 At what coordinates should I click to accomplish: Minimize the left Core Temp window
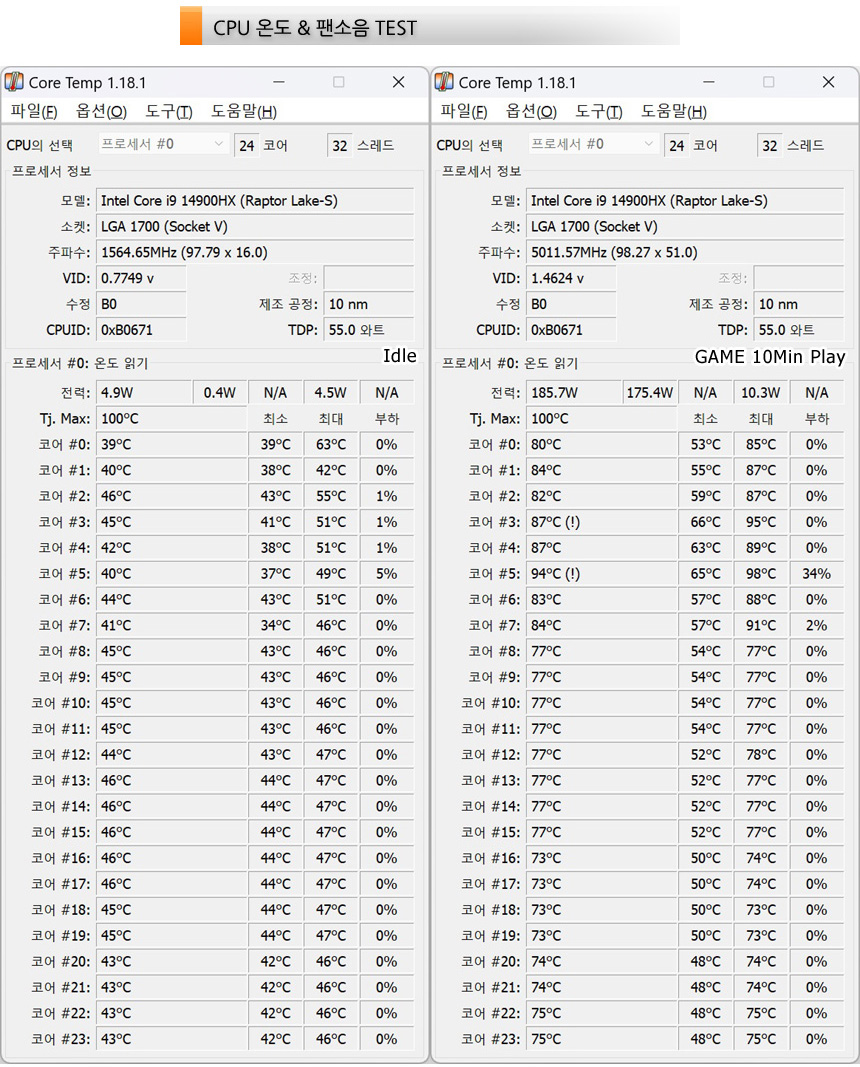[279, 82]
